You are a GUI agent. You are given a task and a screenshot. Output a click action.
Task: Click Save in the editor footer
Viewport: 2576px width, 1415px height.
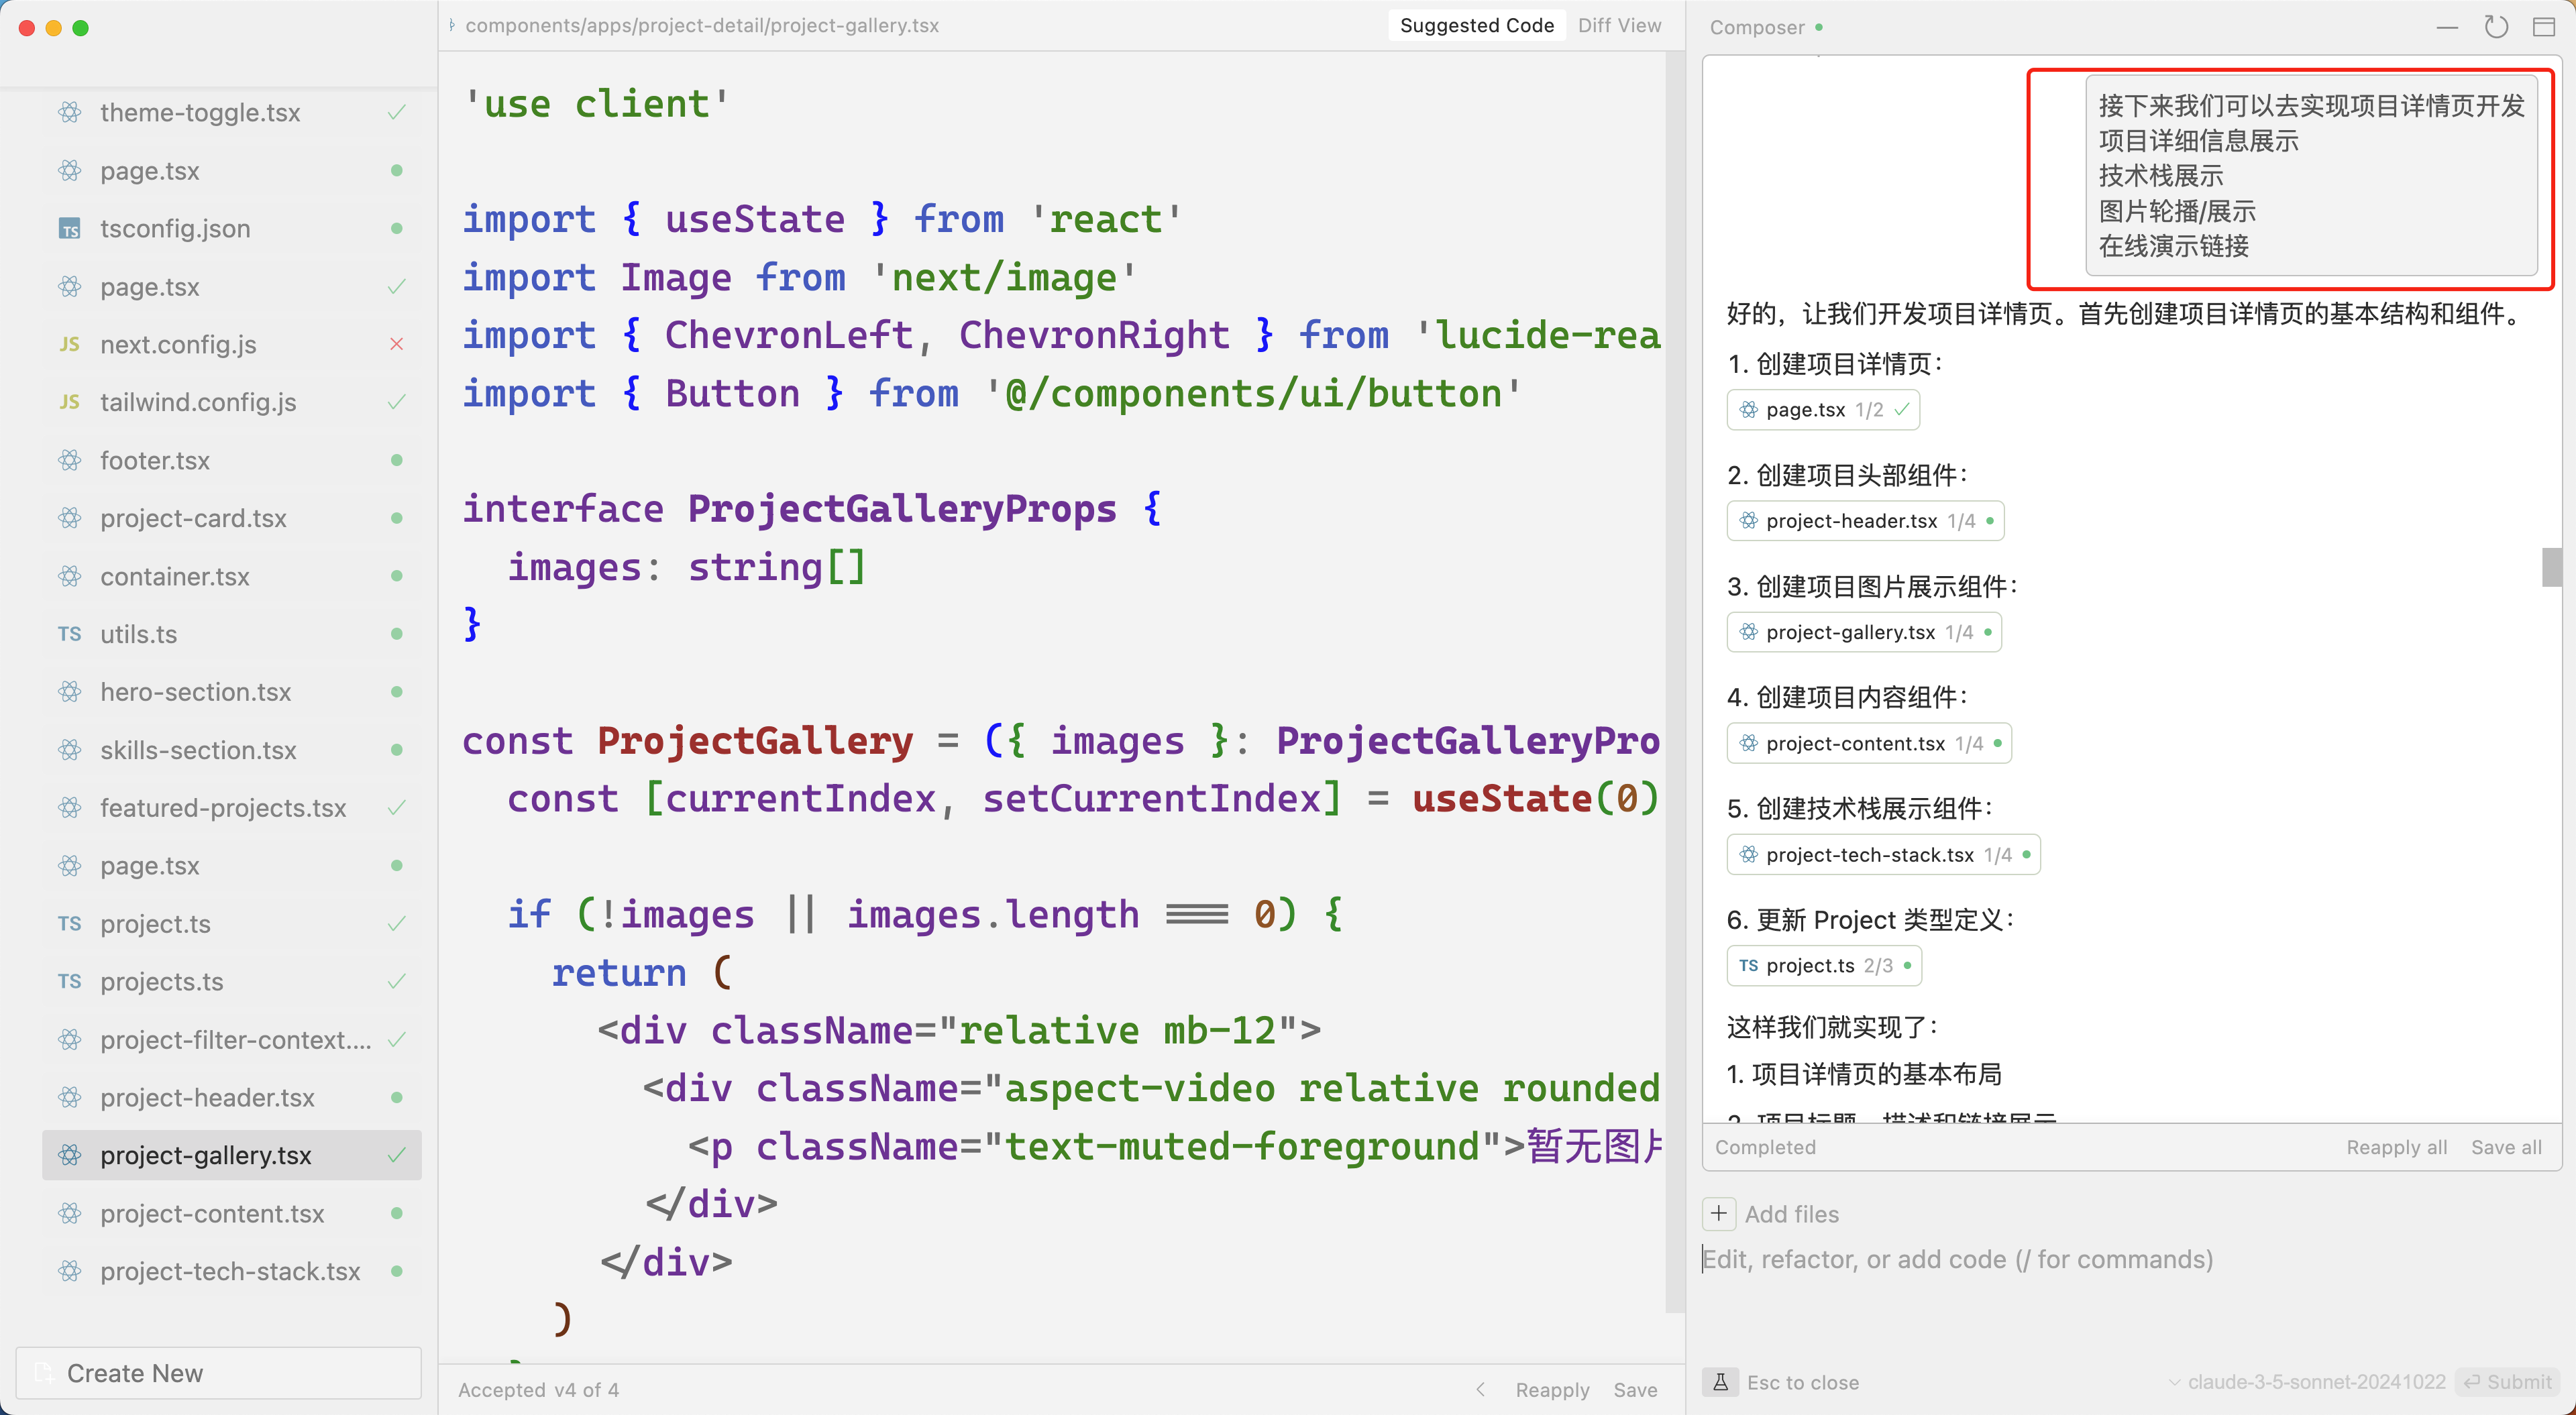(x=1635, y=1390)
